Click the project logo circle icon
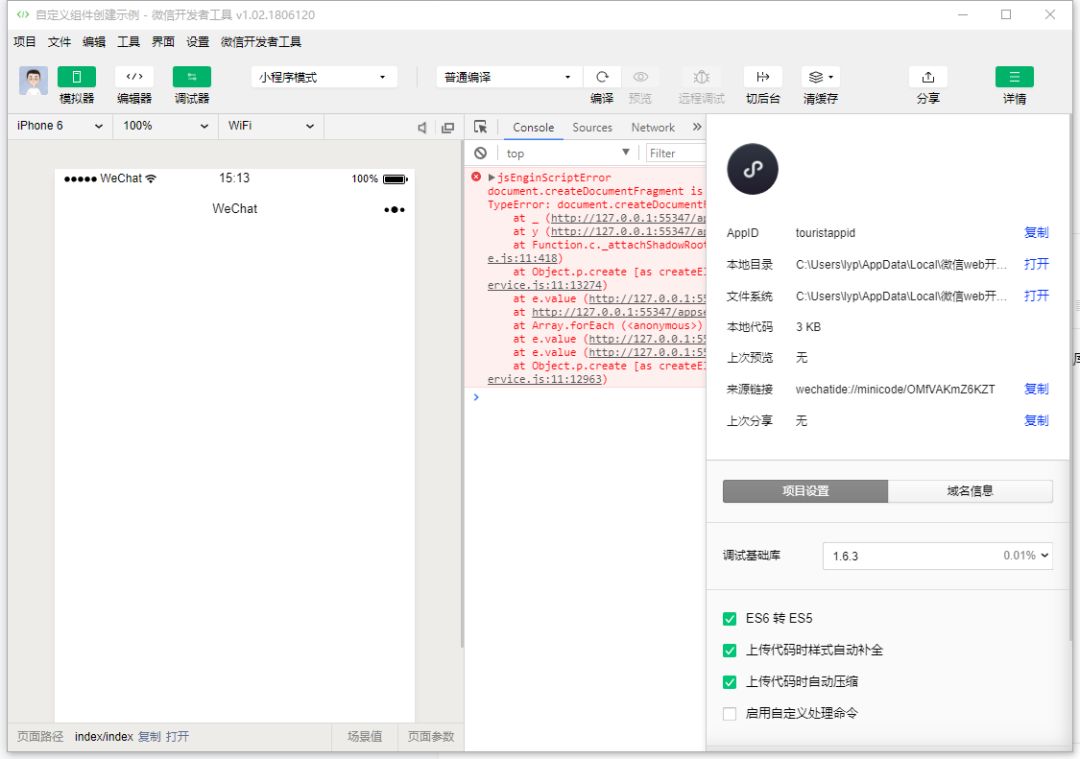The image size is (1080, 759). pyautogui.click(x=752, y=169)
